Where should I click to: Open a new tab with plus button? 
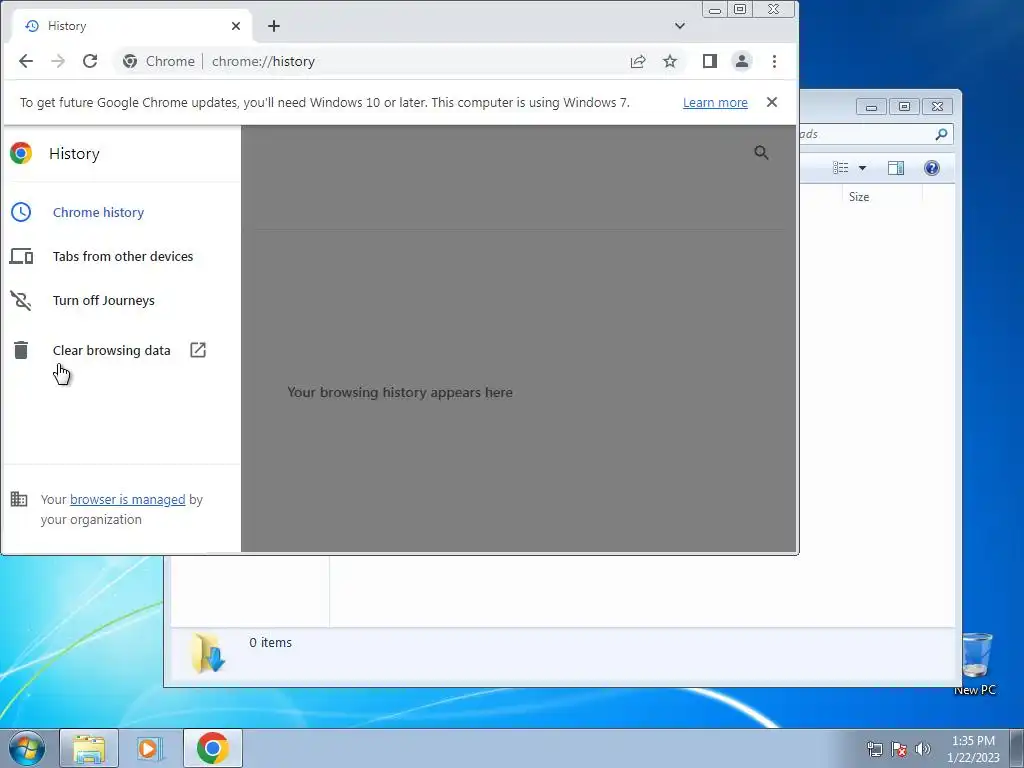(x=274, y=26)
